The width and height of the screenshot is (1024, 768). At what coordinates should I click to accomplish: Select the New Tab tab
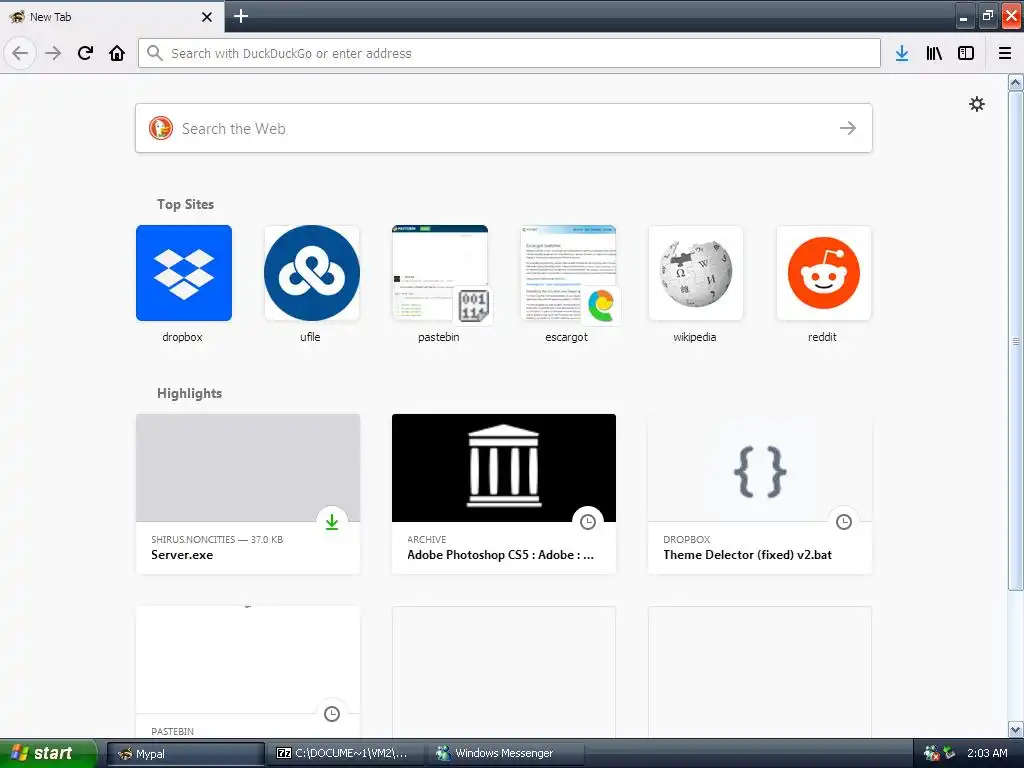coord(112,16)
